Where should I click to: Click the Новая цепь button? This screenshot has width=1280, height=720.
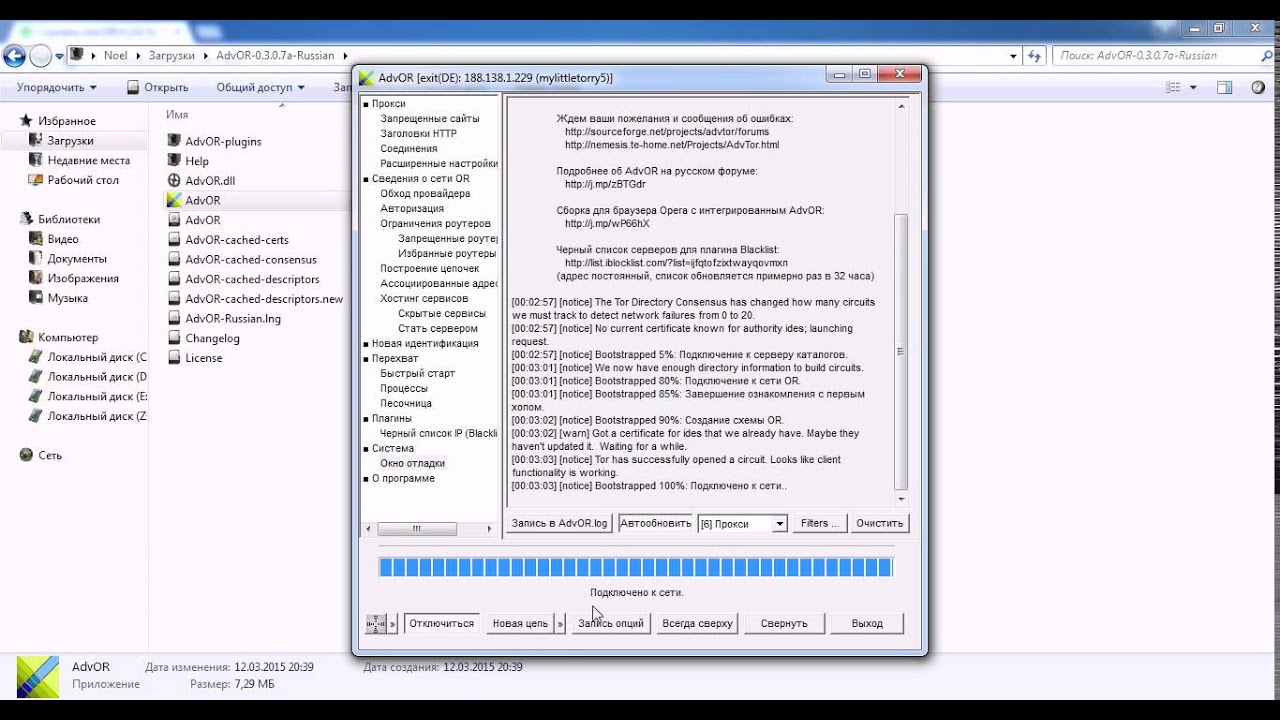coord(520,623)
